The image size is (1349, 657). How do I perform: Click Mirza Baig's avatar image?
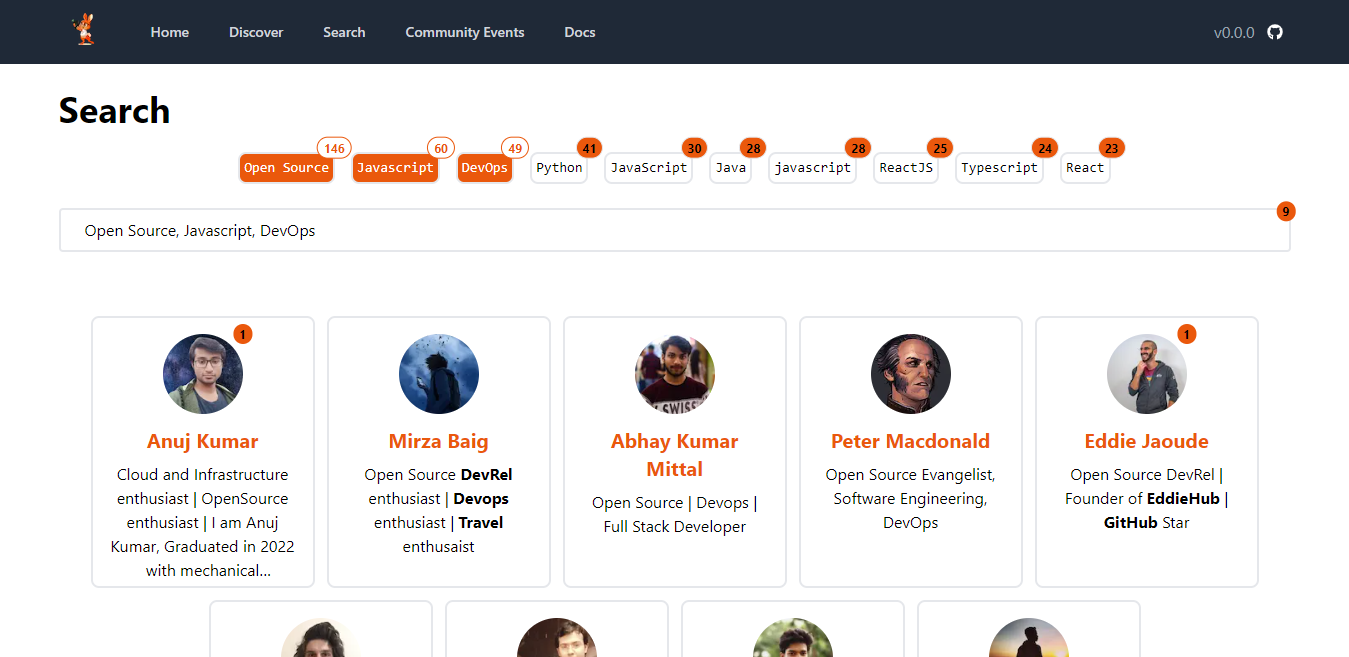[x=439, y=374]
